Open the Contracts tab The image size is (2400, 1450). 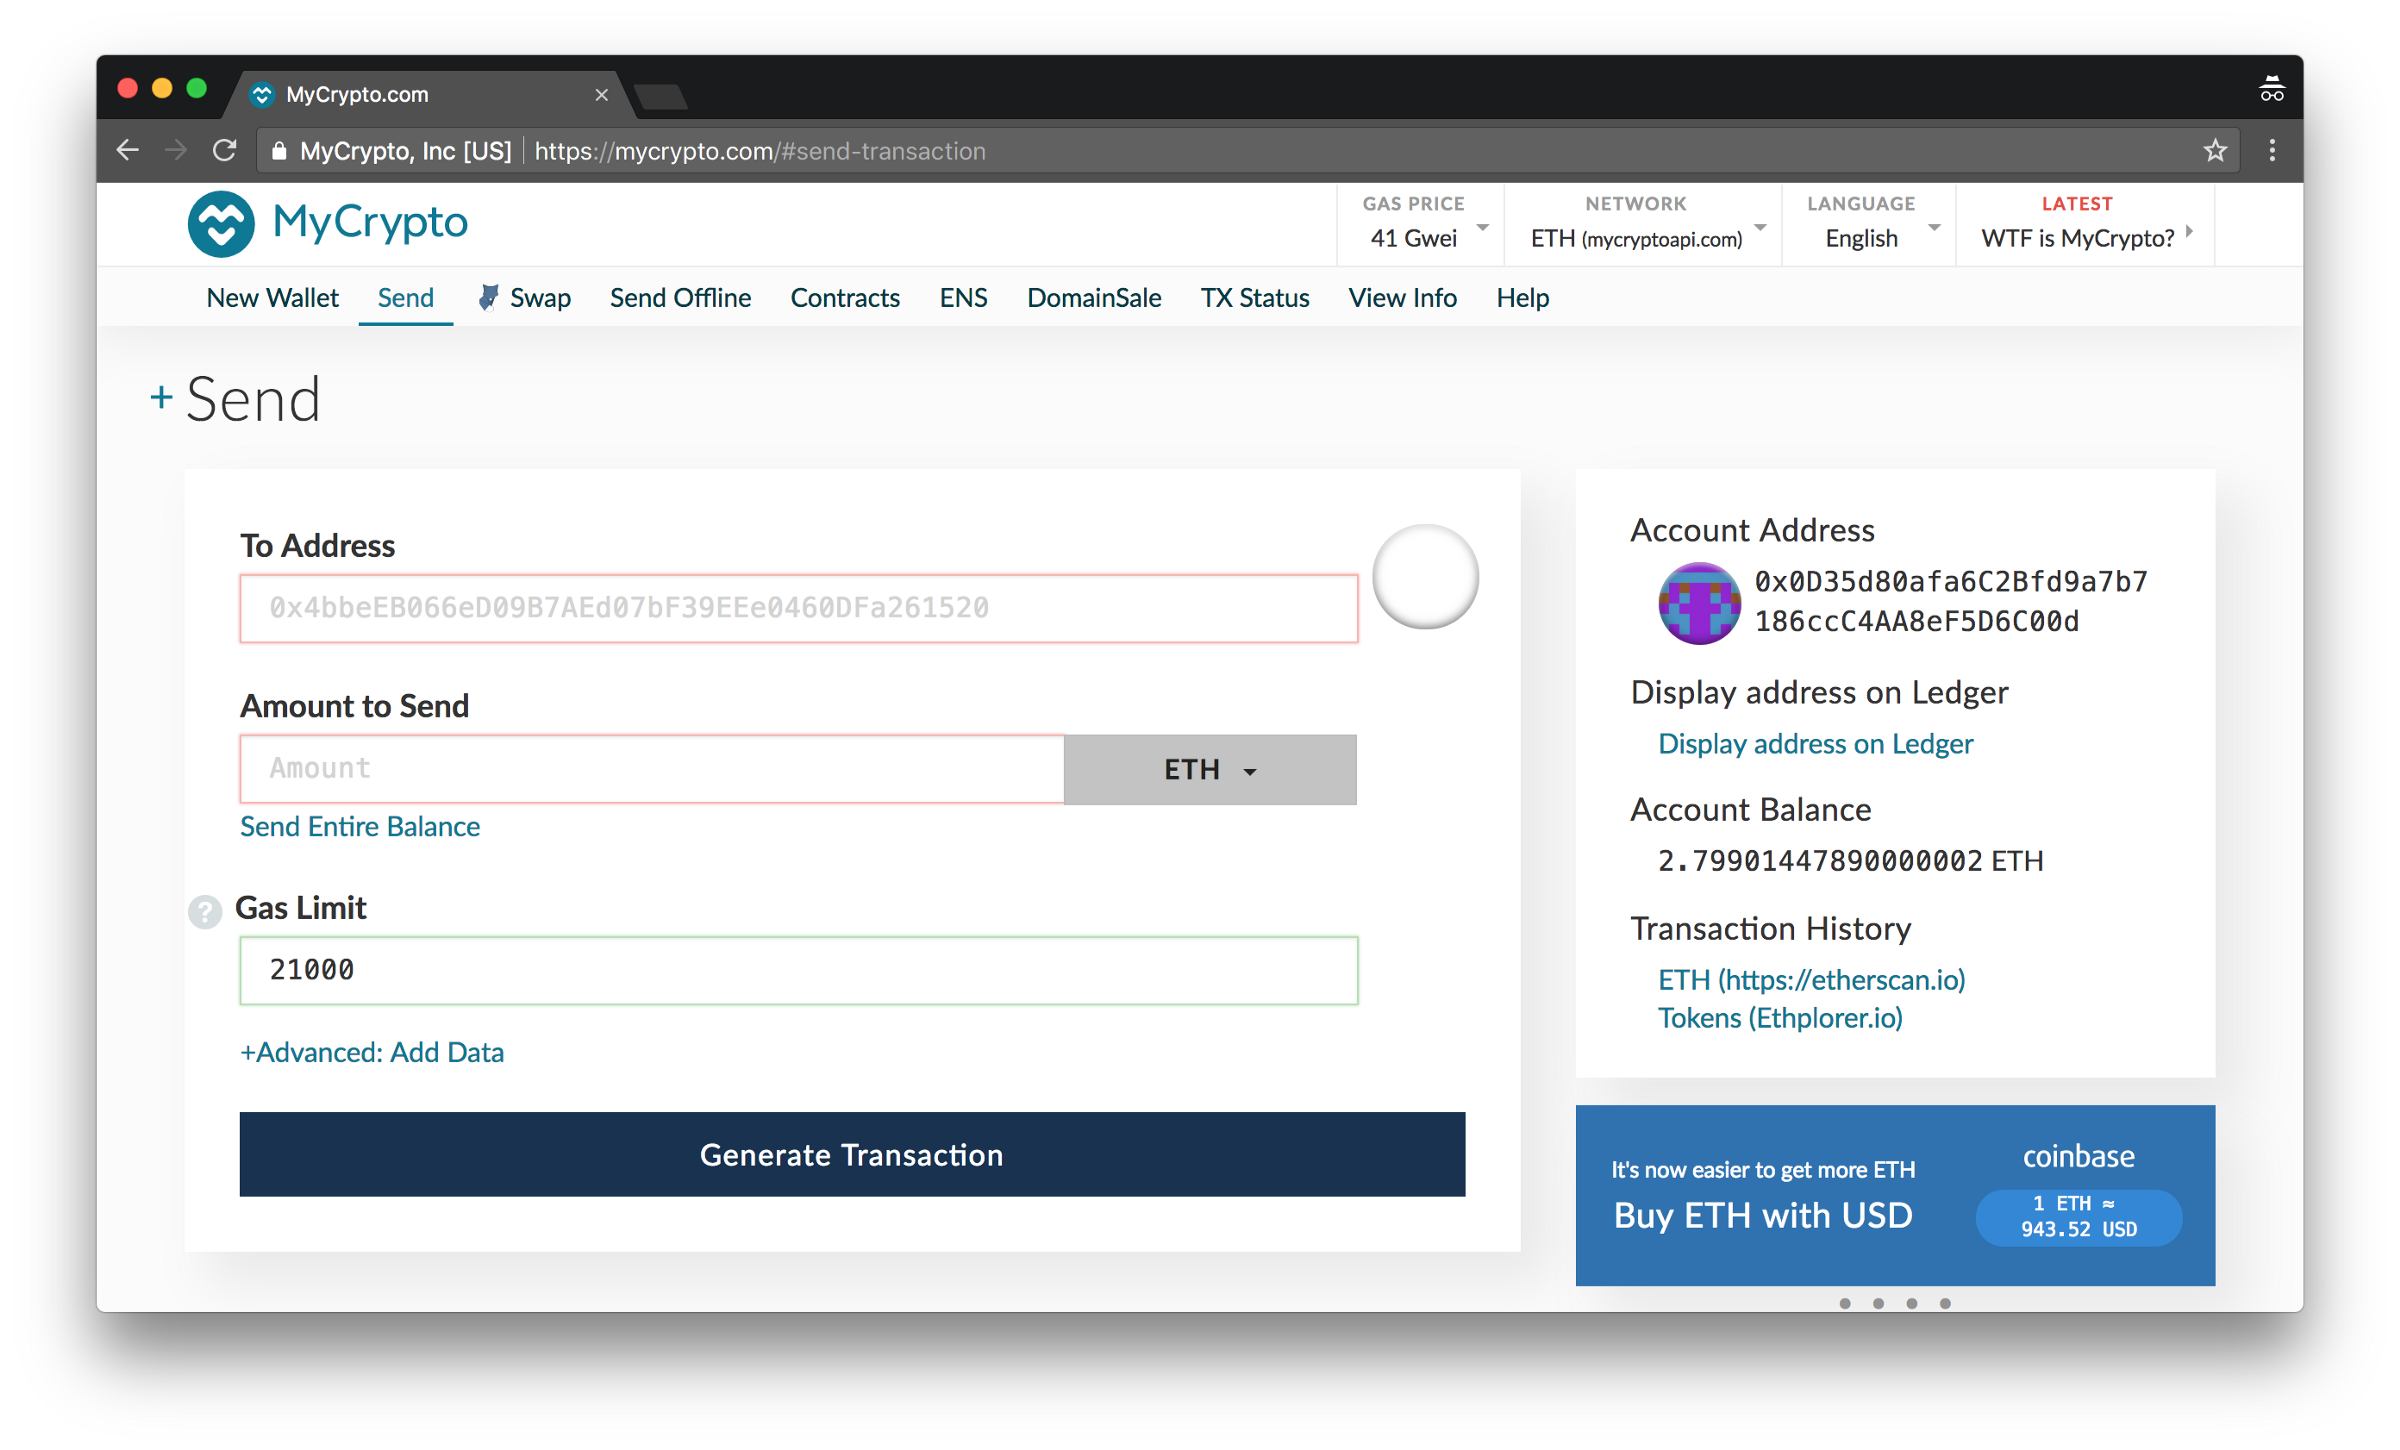pyautogui.click(x=844, y=298)
